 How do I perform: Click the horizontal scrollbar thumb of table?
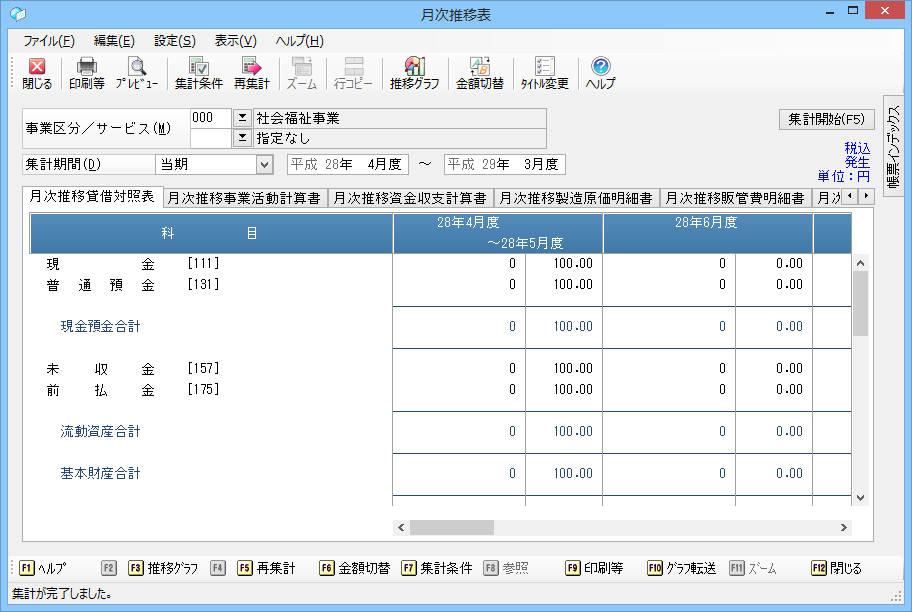(x=451, y=527)
